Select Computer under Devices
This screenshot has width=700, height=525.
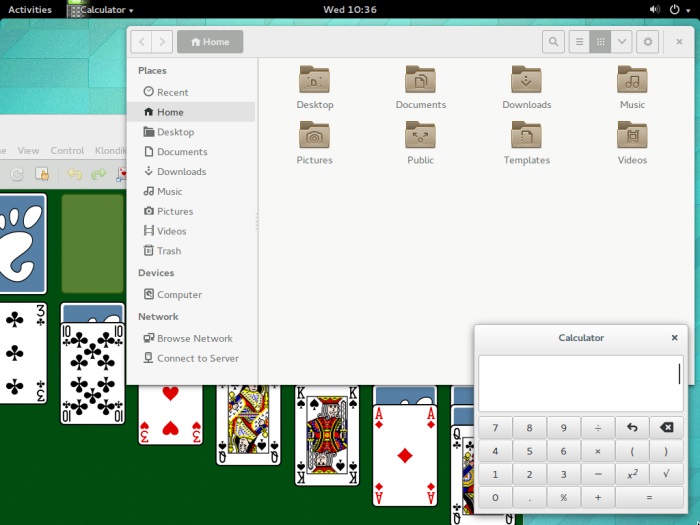(x=191, y=295)
